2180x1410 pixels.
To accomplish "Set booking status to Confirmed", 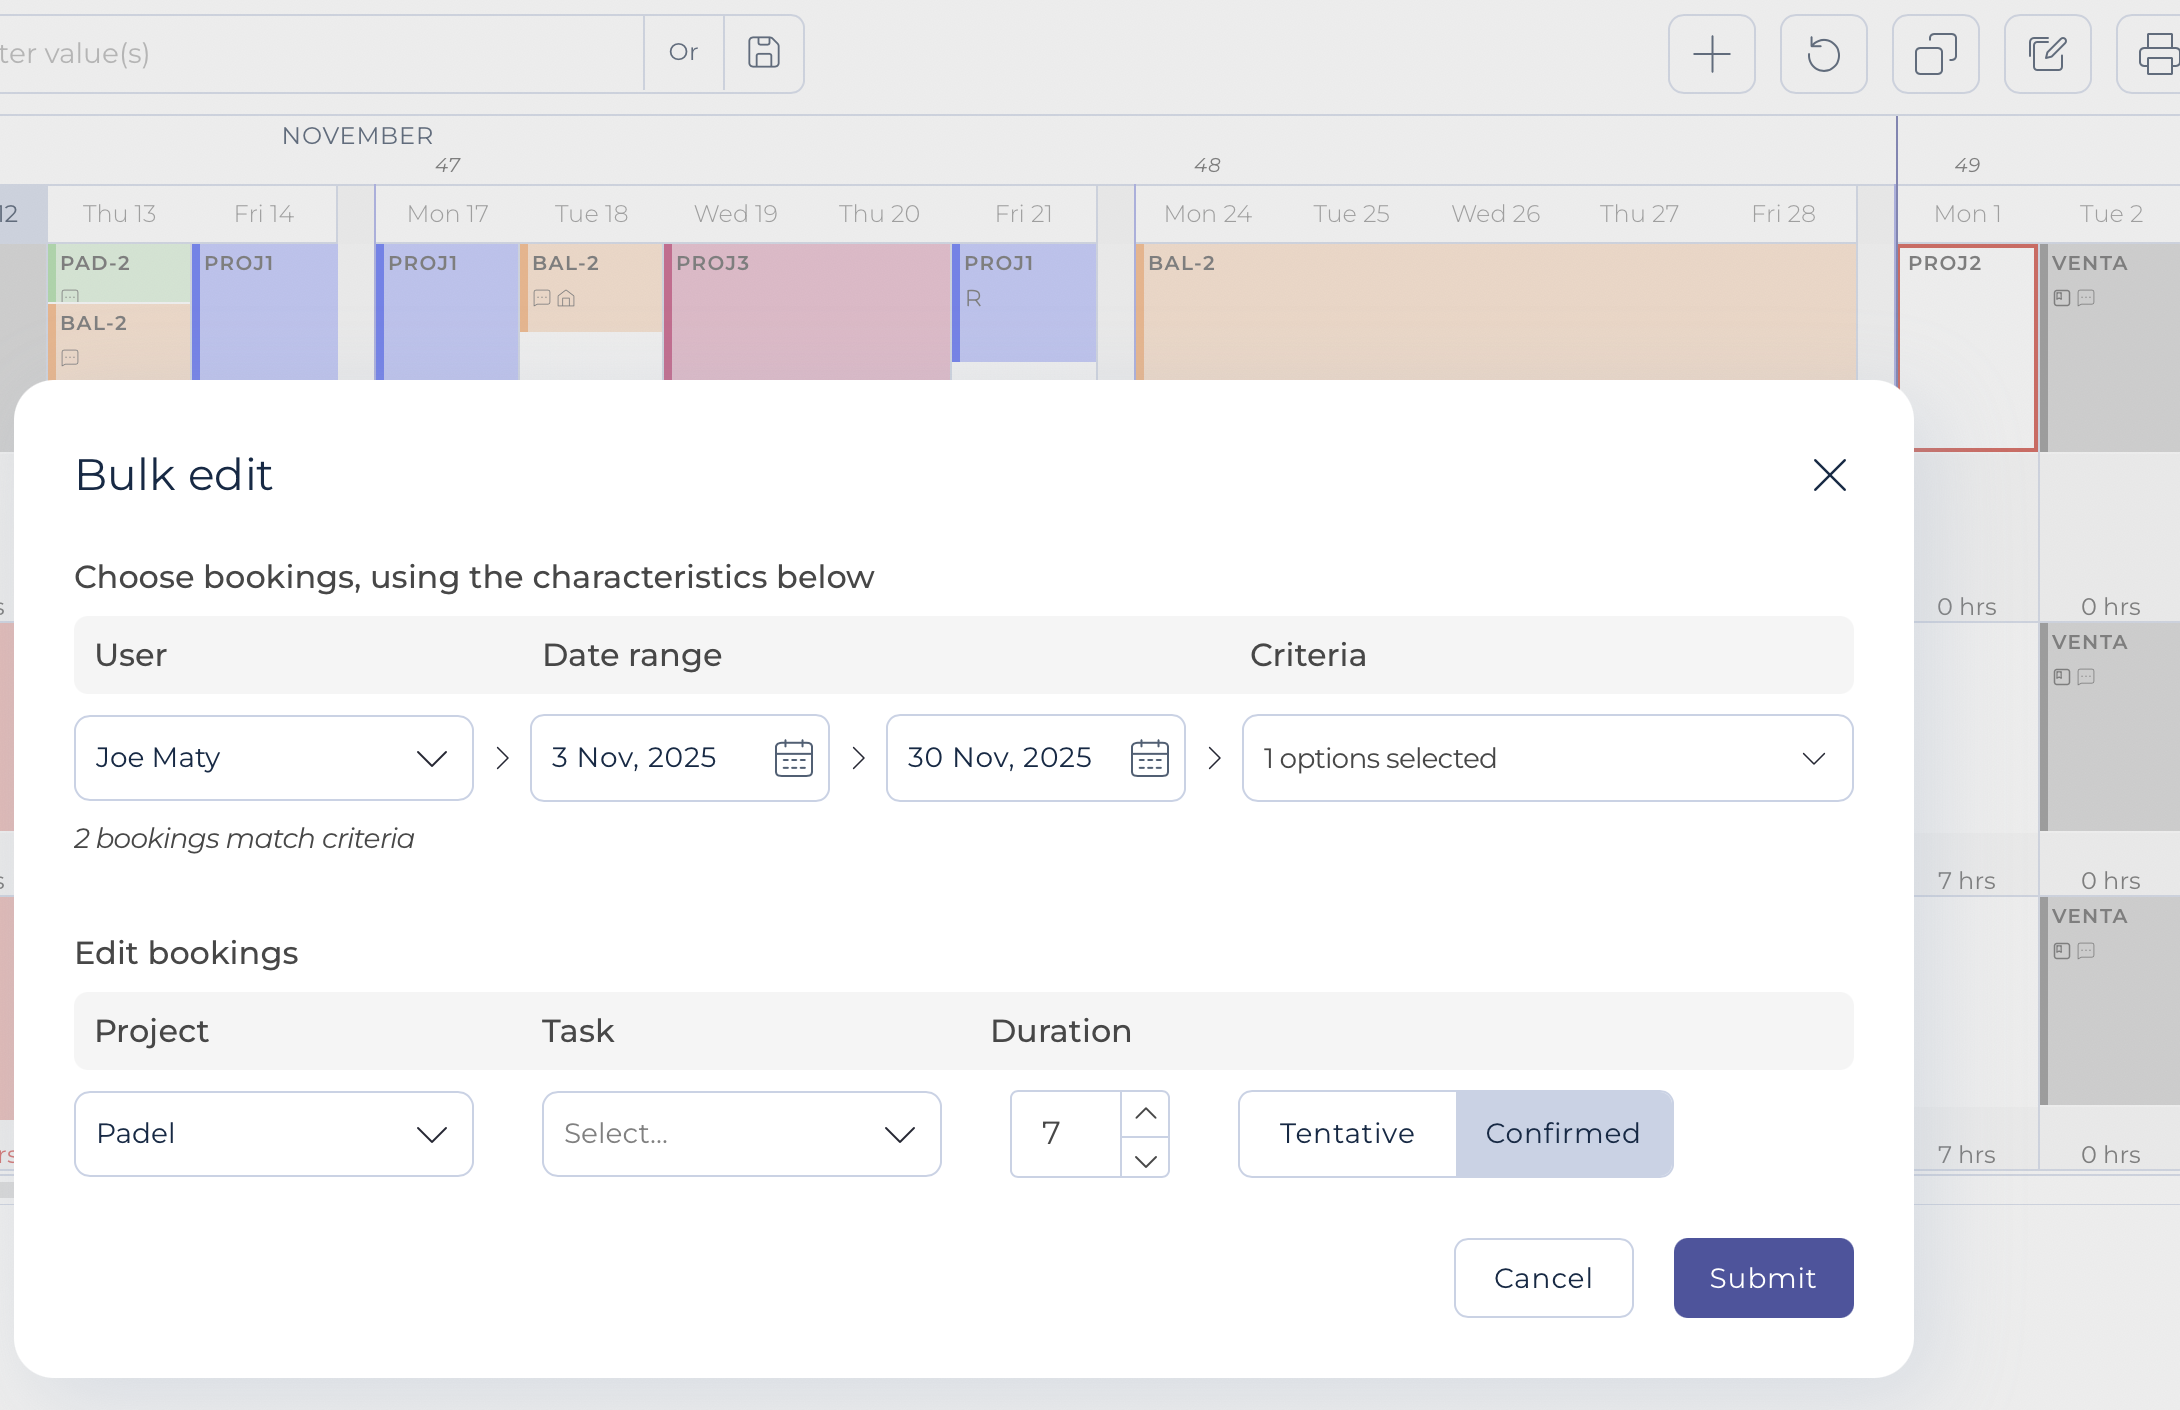I will coord(1563,1133).
